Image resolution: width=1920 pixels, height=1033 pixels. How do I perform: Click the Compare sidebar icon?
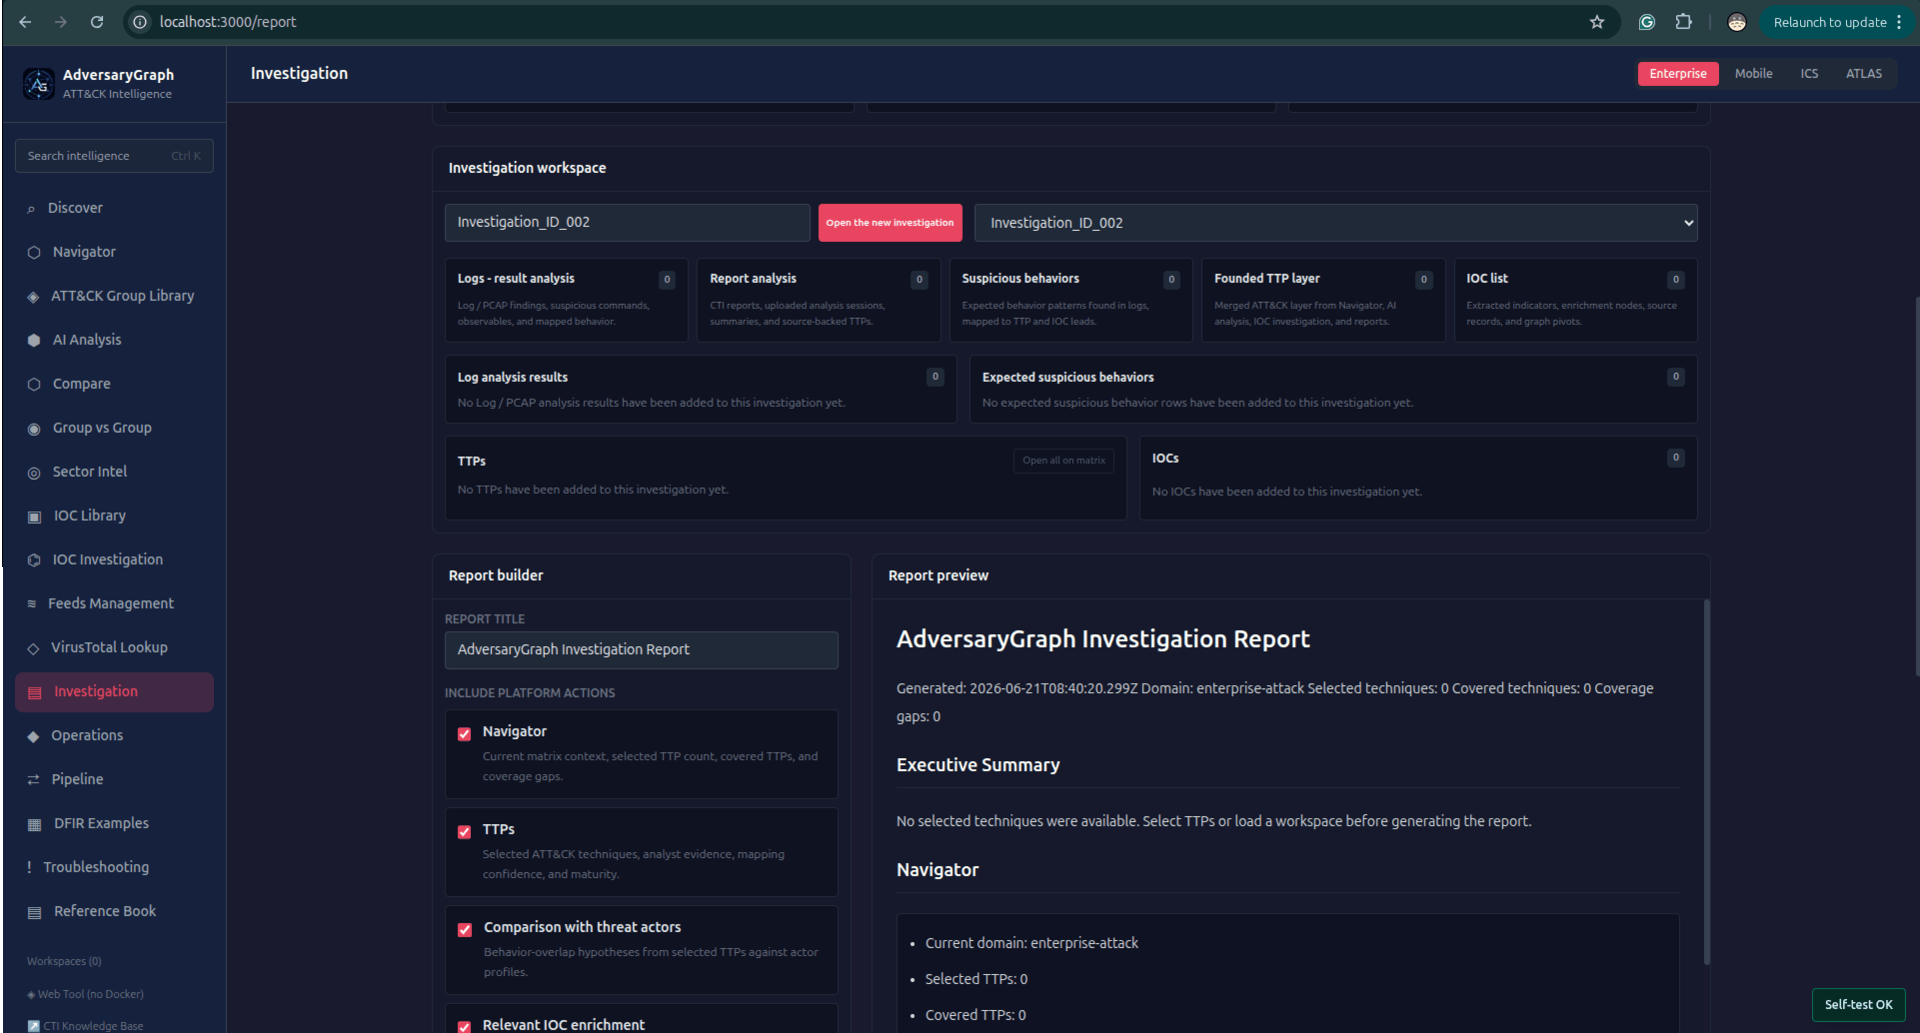pyautogui.click(x=34, y=385)
